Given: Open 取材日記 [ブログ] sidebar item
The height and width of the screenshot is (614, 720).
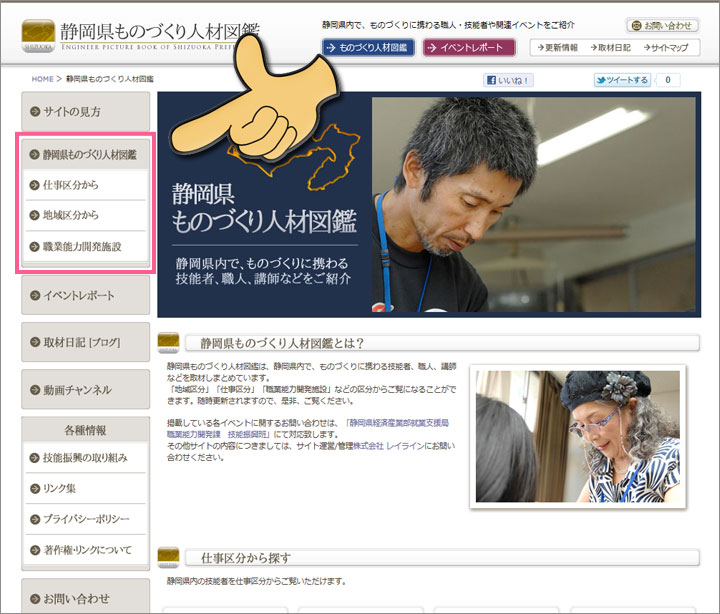Looking at the screenshot, I should 85,342.
